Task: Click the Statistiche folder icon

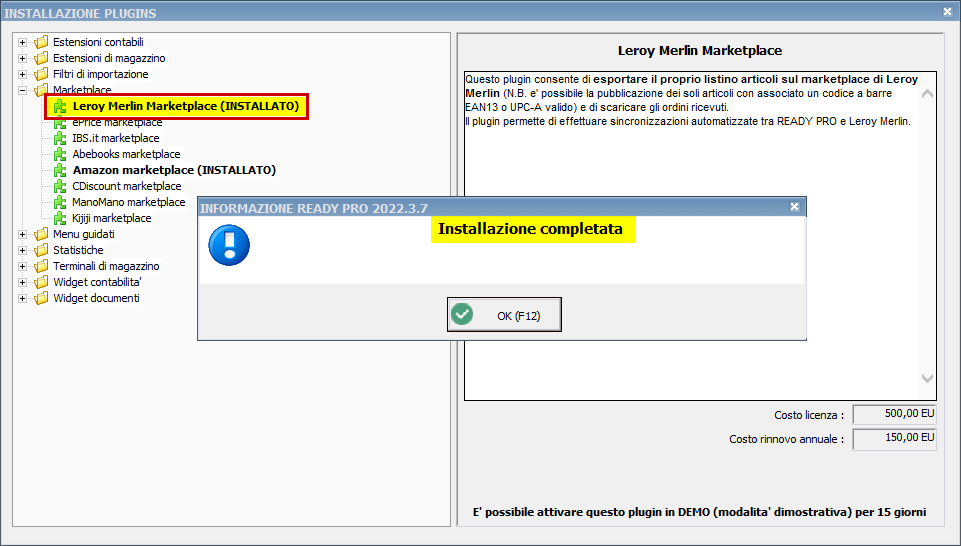Action: click(x=41, y=250)
